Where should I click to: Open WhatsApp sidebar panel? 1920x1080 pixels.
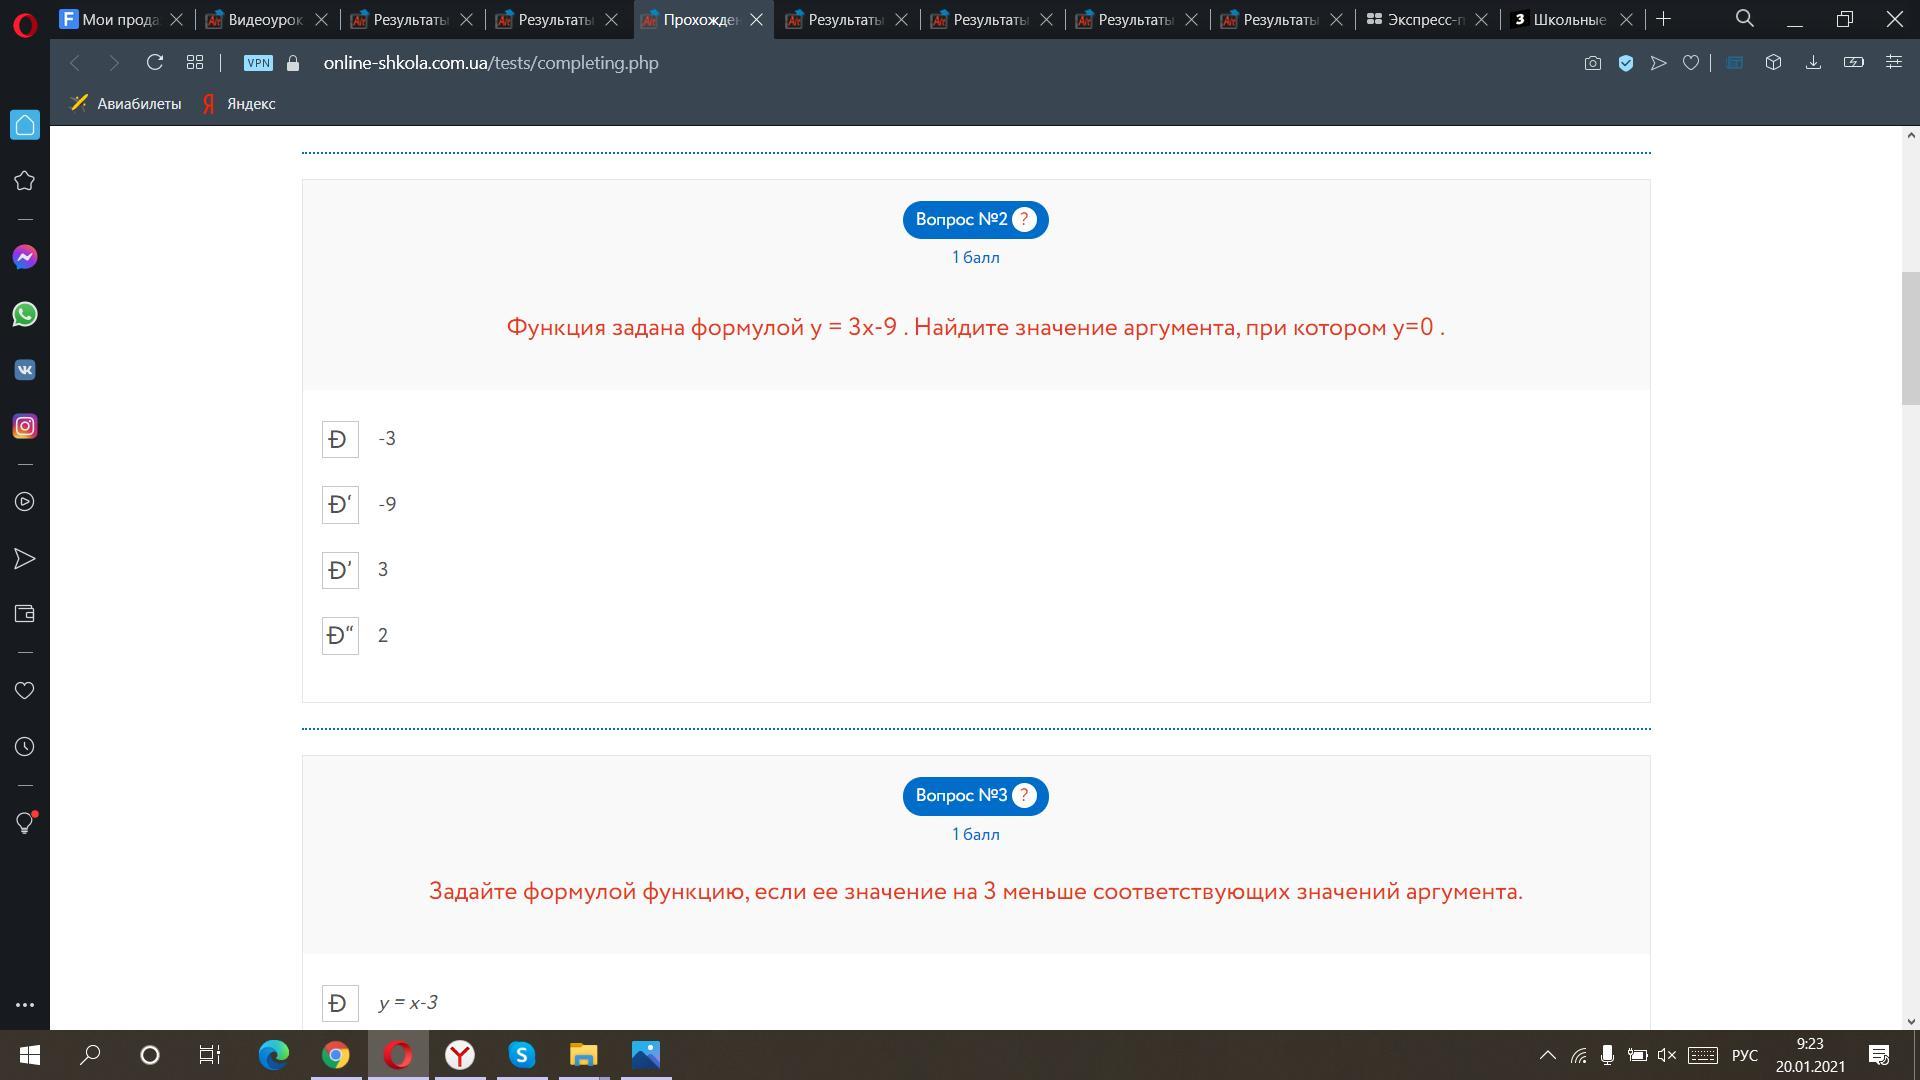pyautogui.click(x=25, y=315)
